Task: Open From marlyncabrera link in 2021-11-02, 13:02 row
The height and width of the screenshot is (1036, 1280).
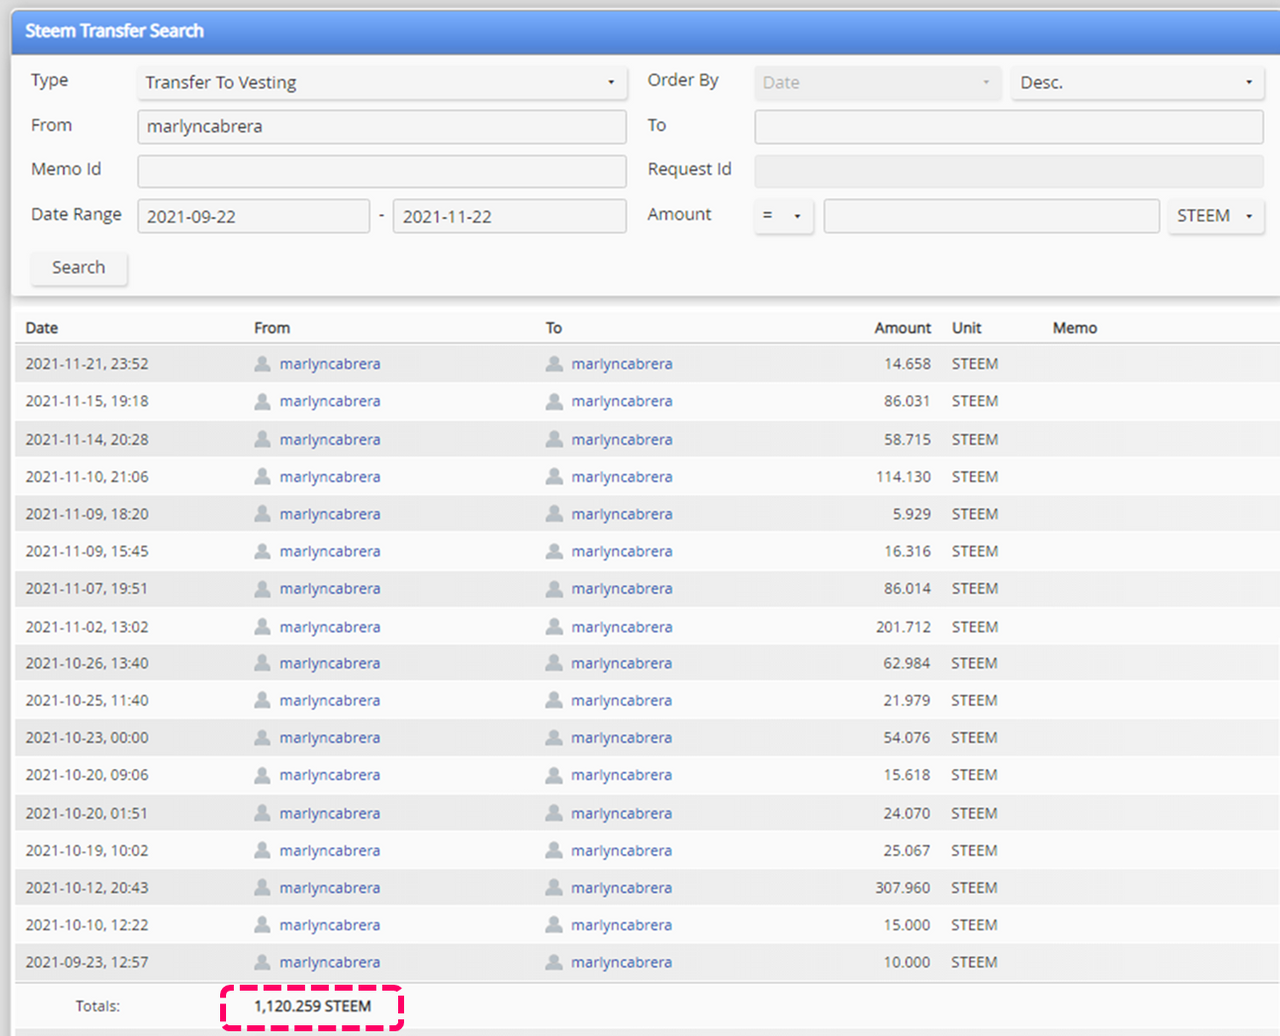Action: click(x=330, y=627)
